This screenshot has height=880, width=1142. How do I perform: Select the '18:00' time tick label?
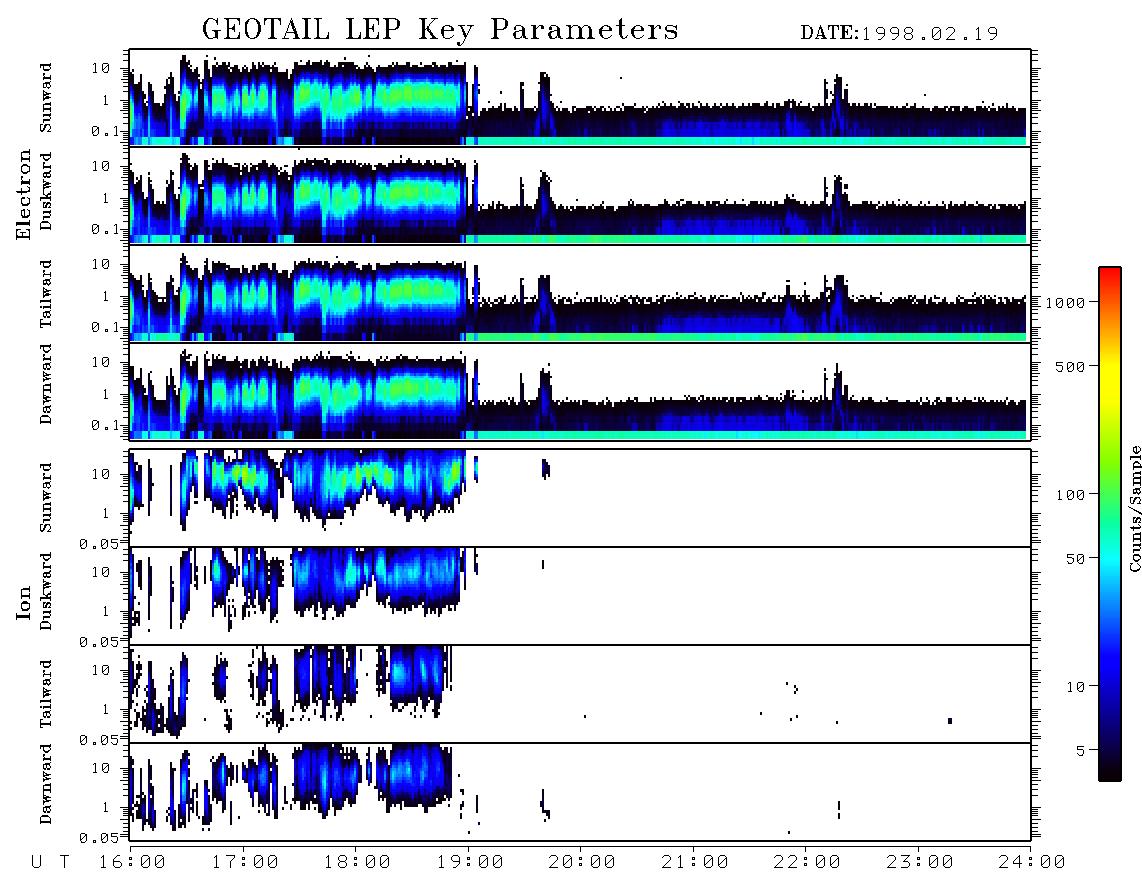[357, 862]
